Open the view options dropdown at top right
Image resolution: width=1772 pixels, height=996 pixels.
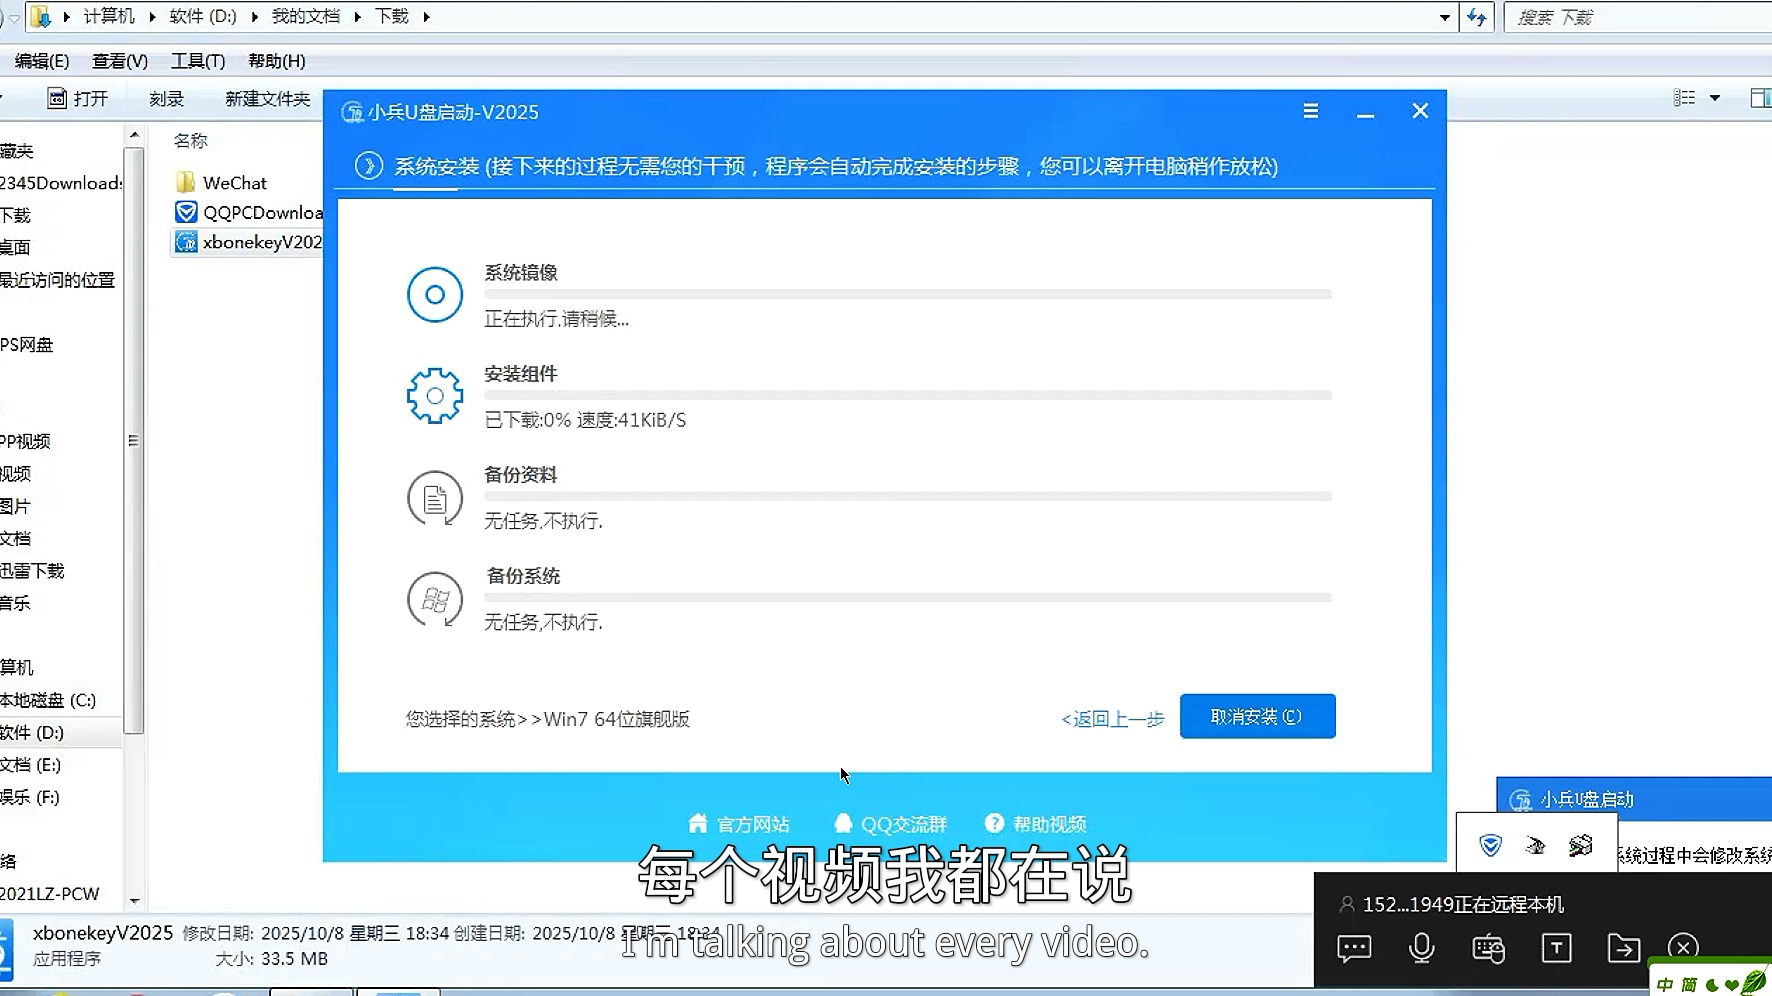(x=1717, y=98)
